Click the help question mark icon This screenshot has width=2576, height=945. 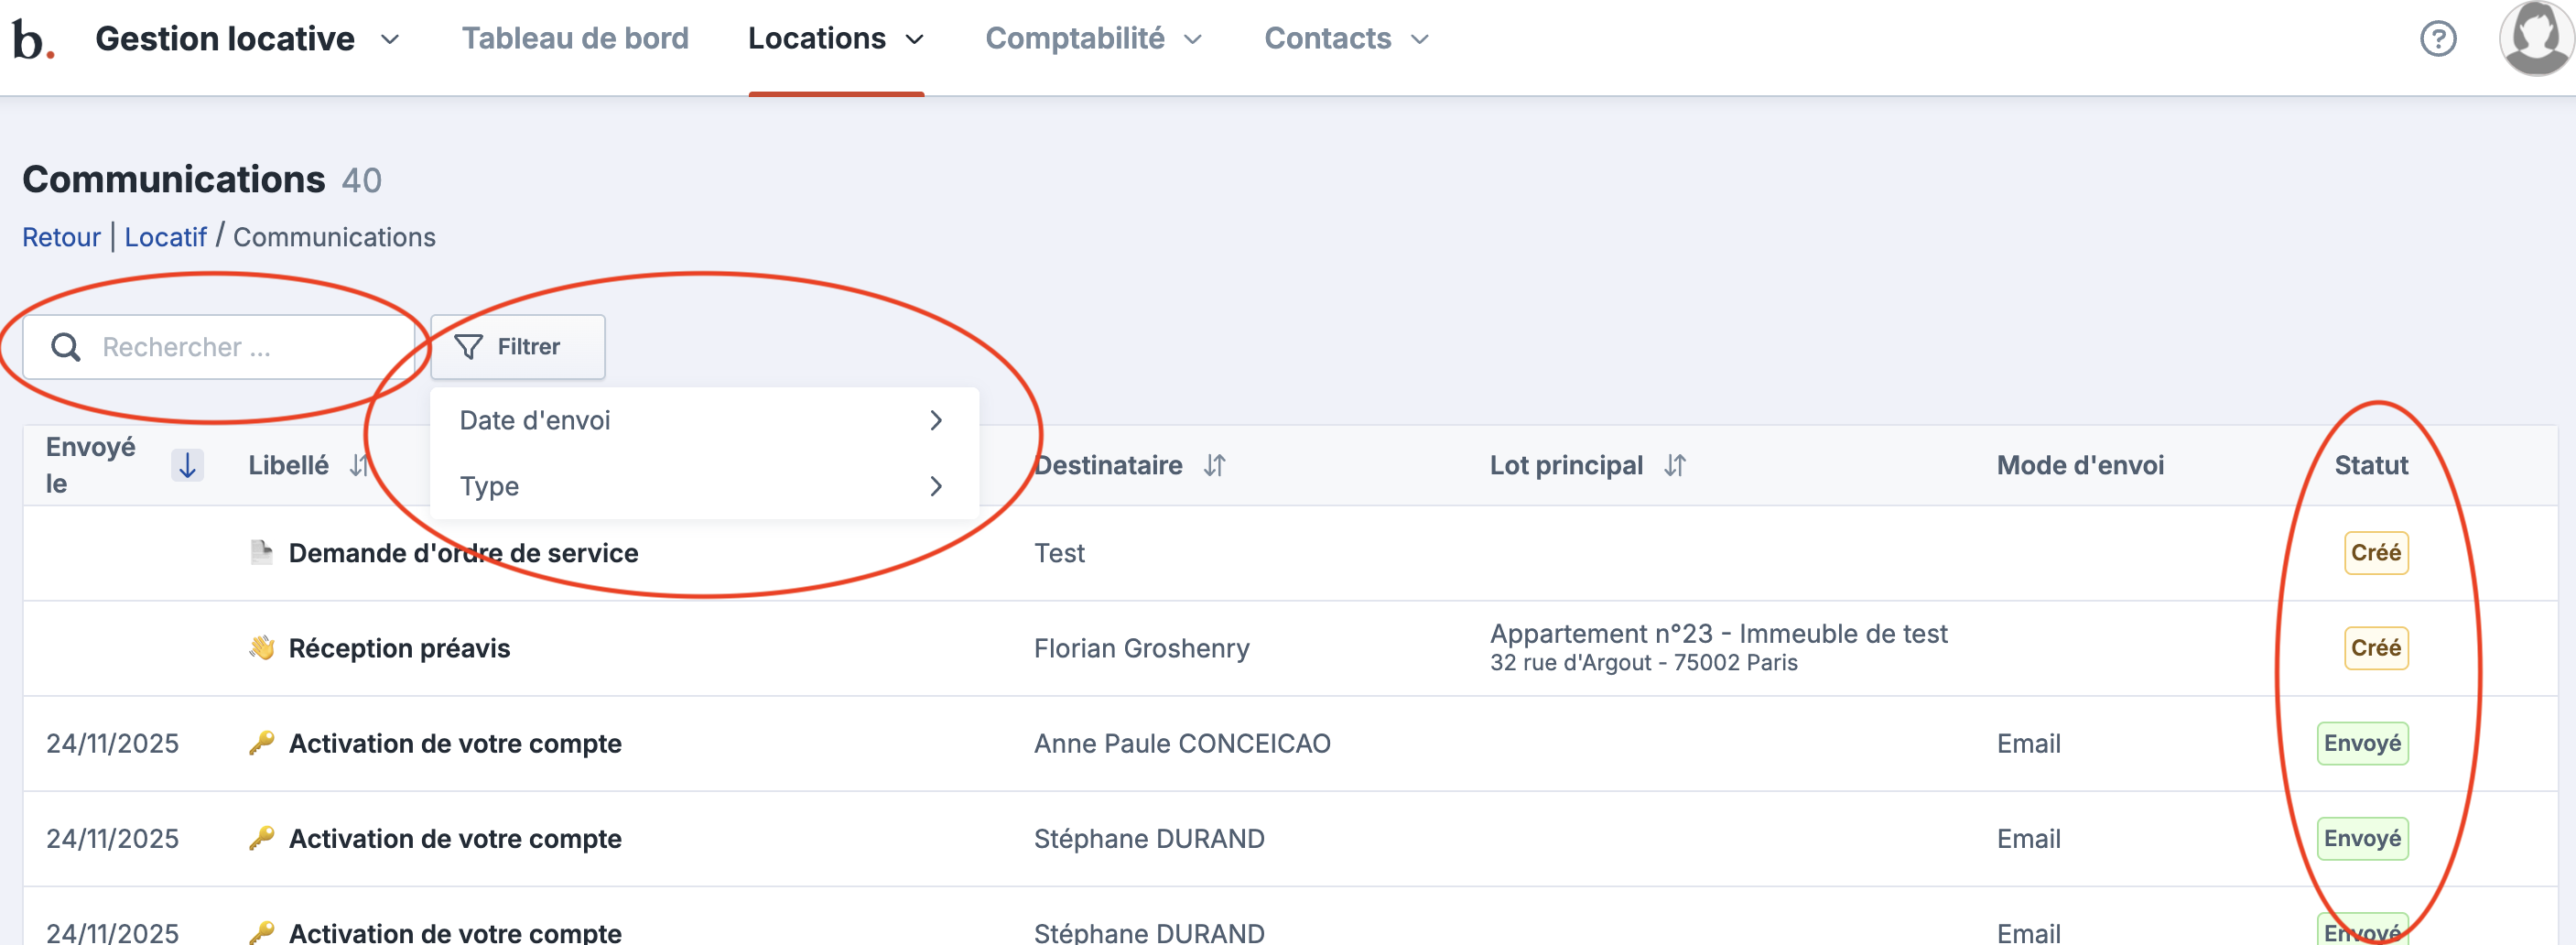point(2437,39)
